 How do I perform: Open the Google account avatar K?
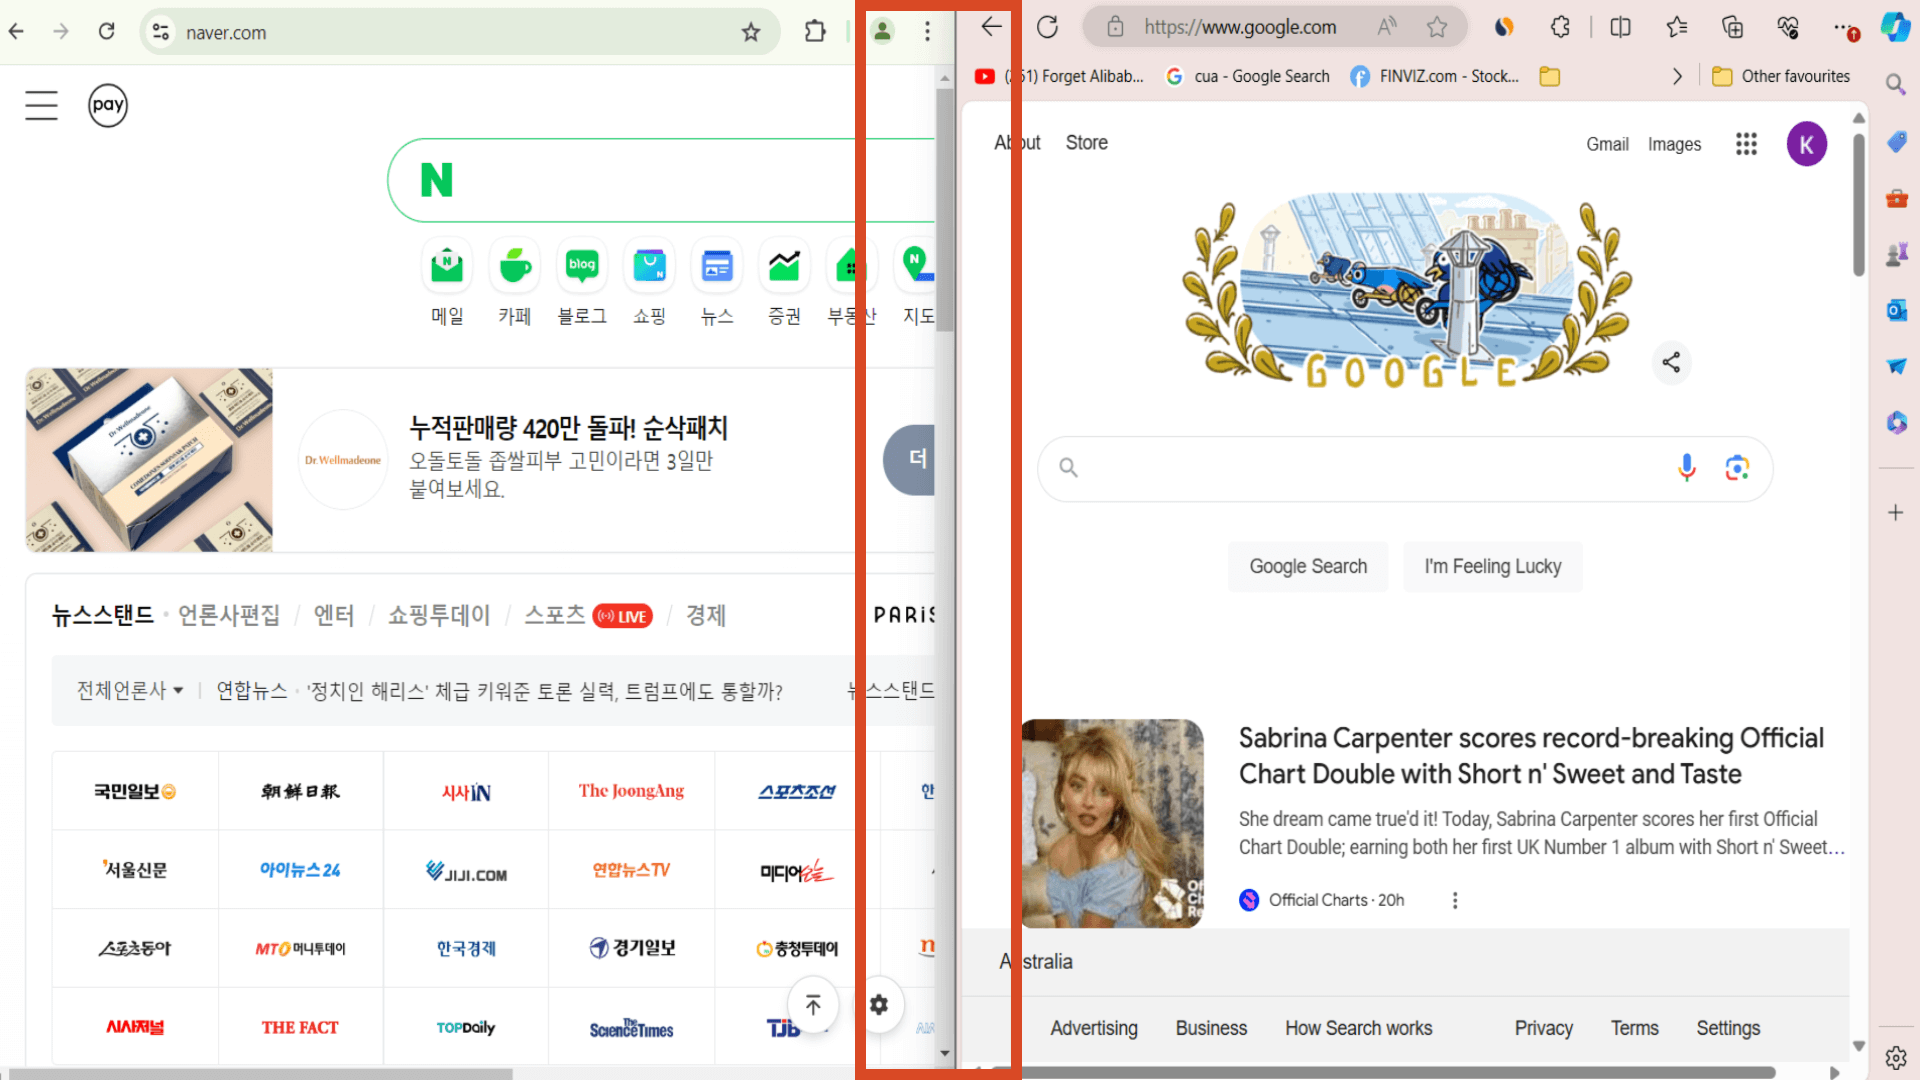coord(1806,144)
